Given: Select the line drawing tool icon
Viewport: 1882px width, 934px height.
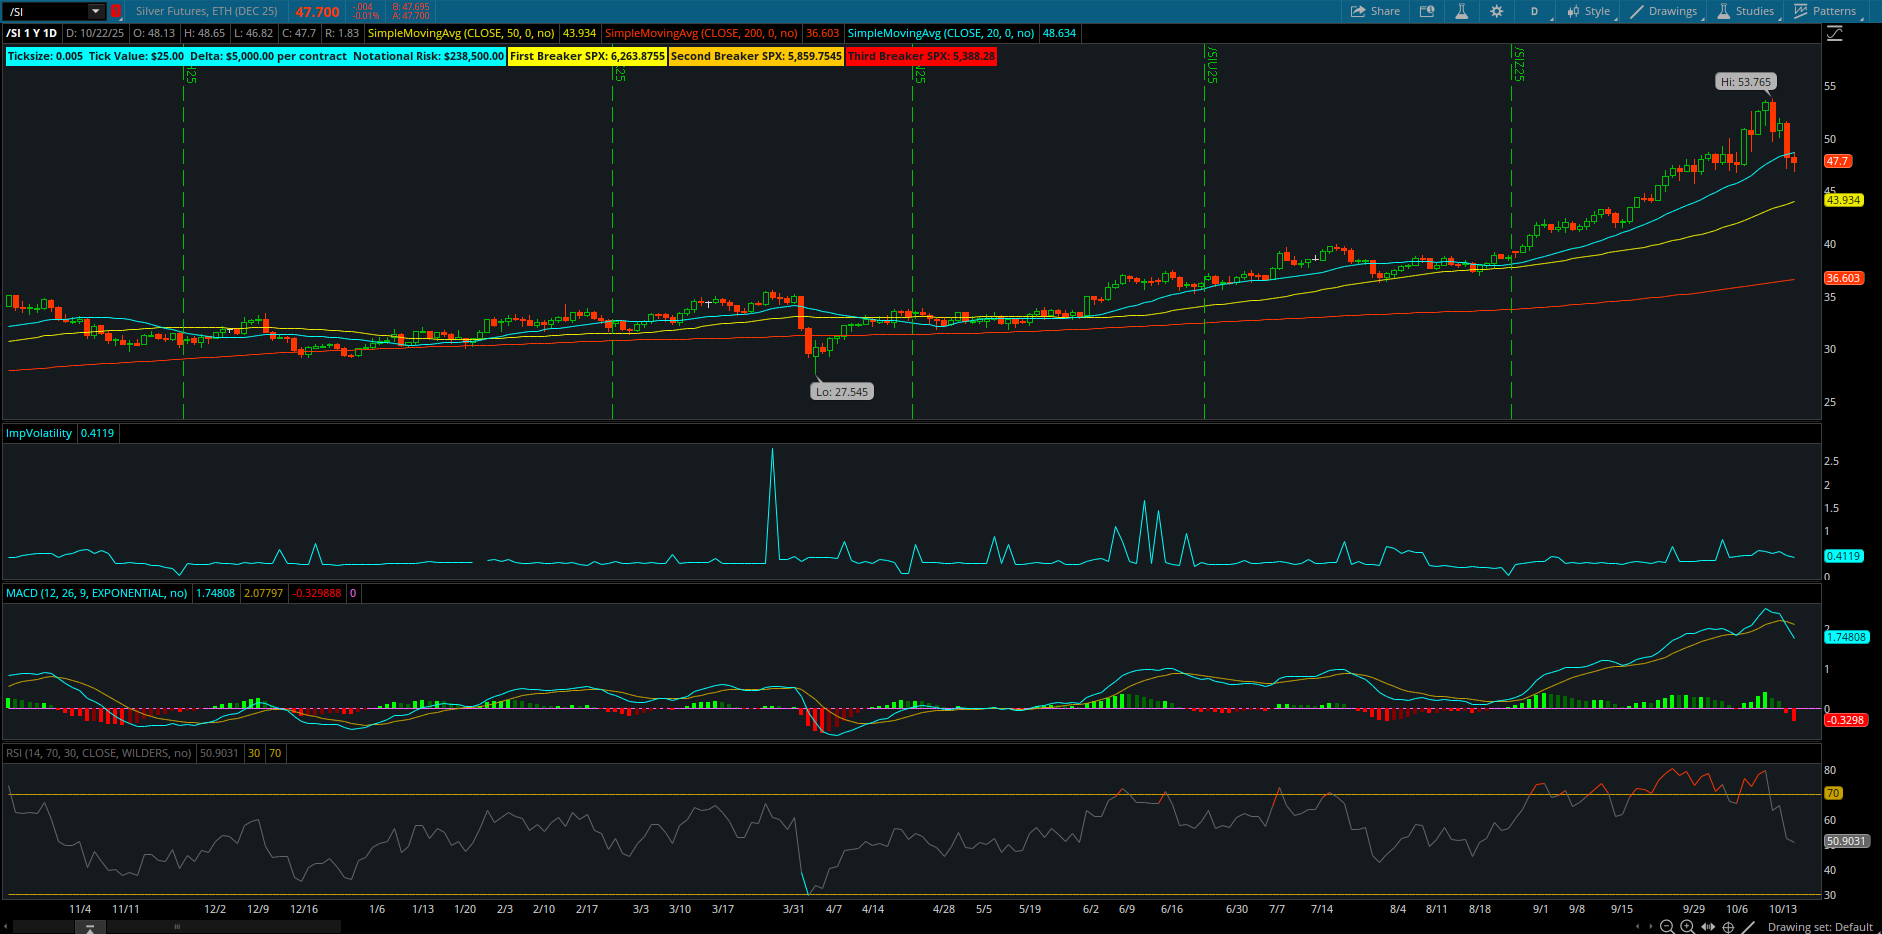Looking at the screenshot, I should 1748,927.
